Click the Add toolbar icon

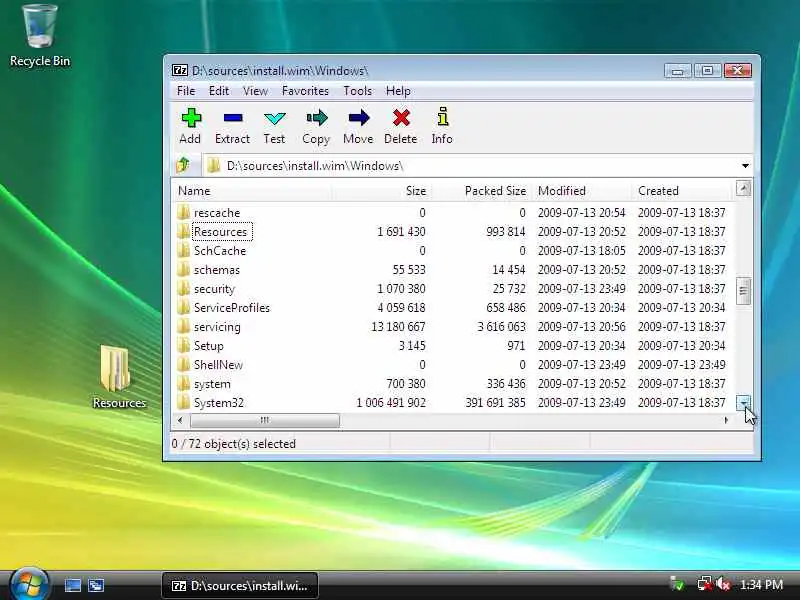pyautogui.click(x=191, y=118)
